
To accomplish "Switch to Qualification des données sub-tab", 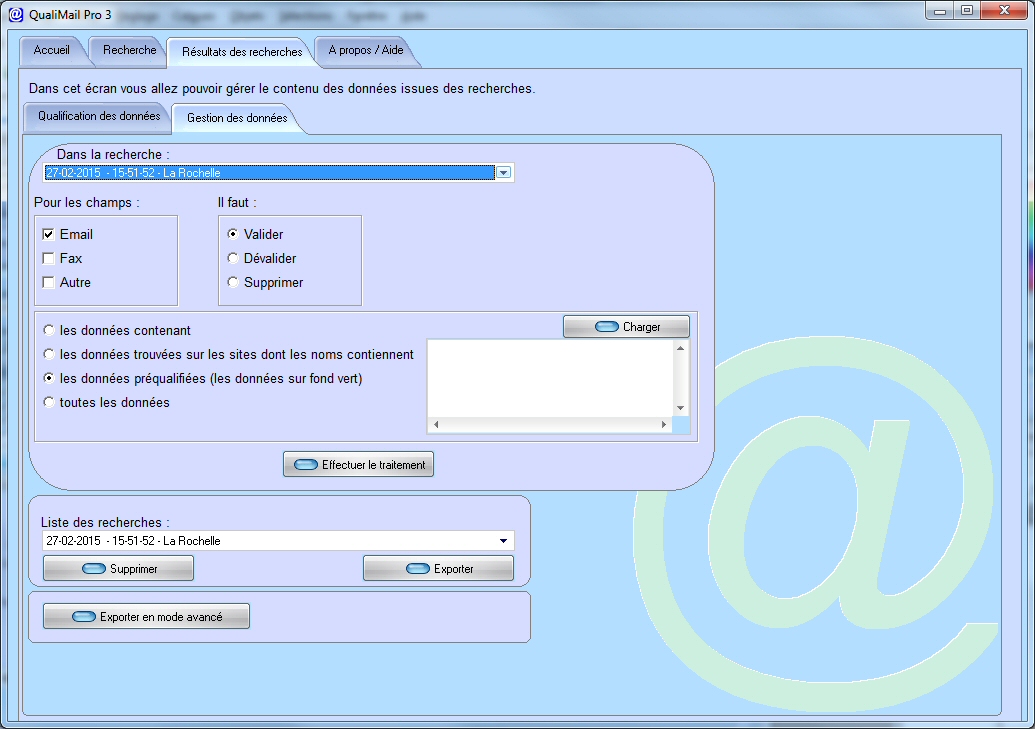I will (x=99, y=116).
